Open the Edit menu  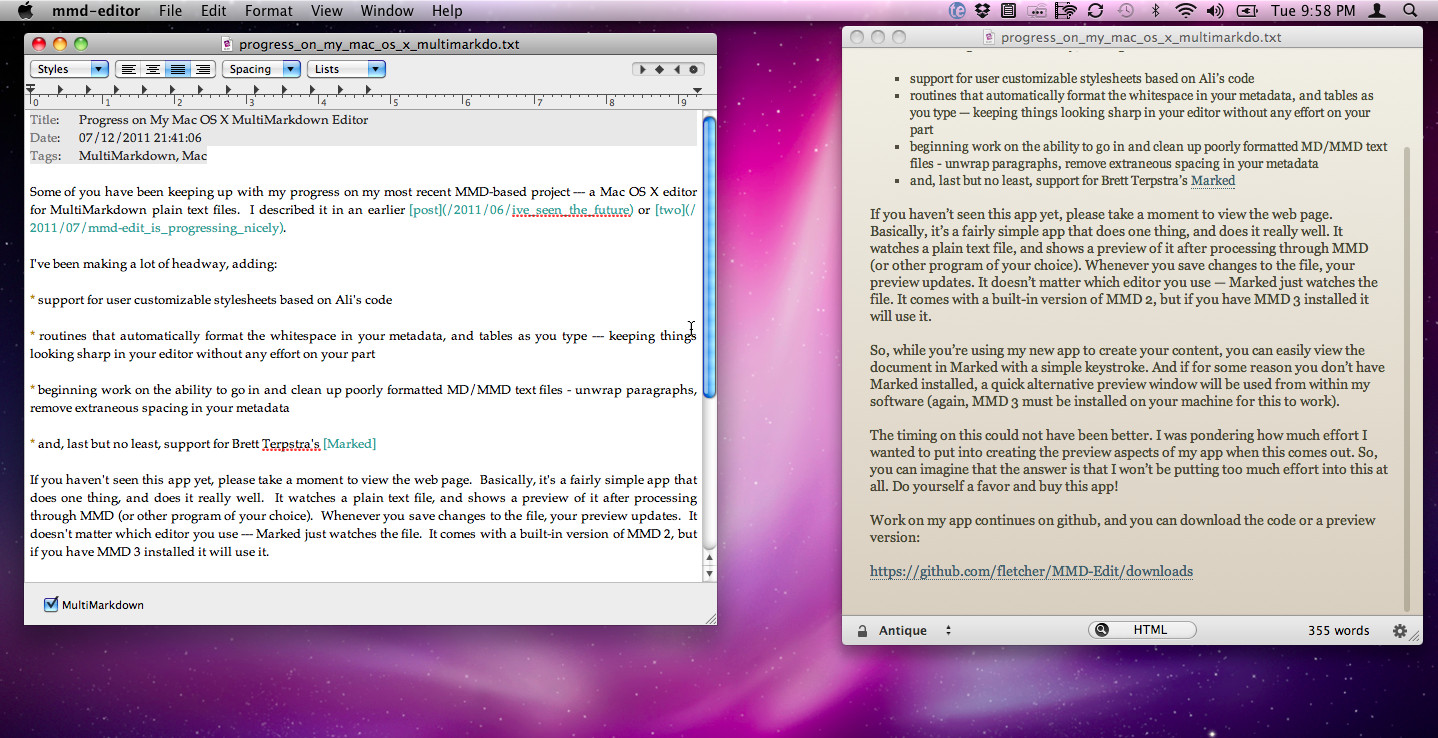(x=213, y=11)
